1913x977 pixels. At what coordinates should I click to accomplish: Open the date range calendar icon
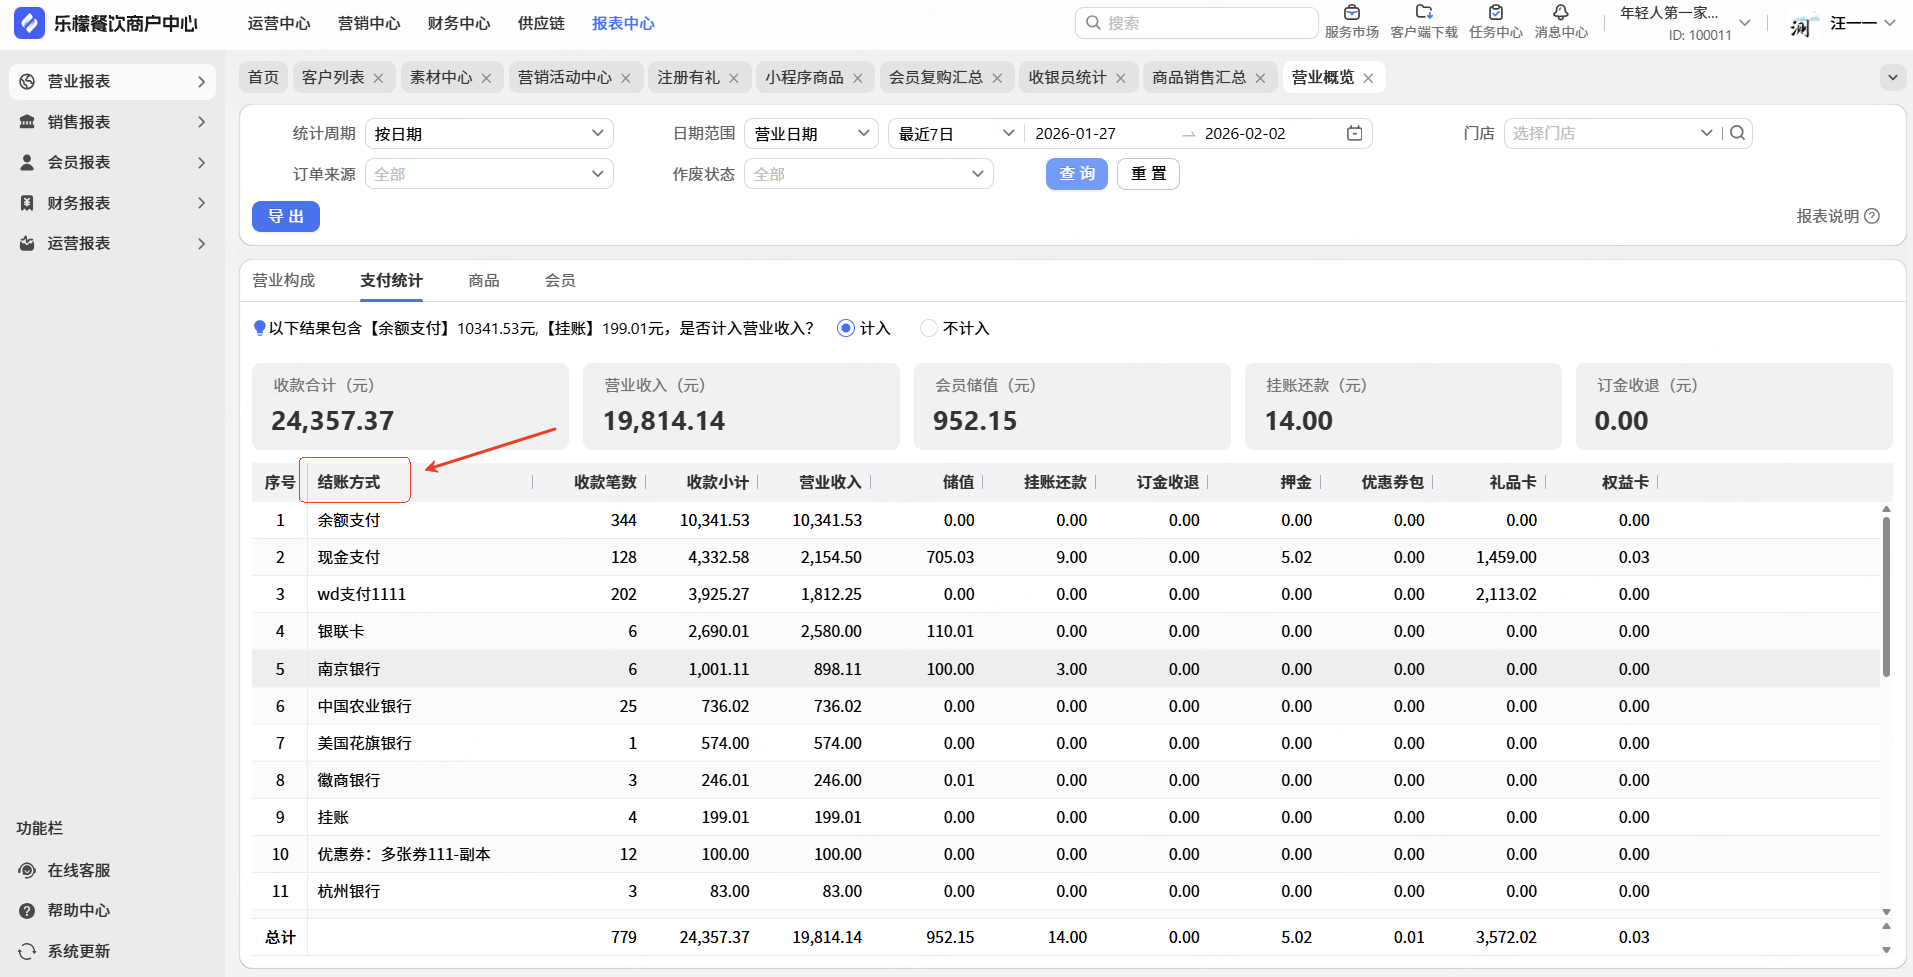(x=1354, y=133)
